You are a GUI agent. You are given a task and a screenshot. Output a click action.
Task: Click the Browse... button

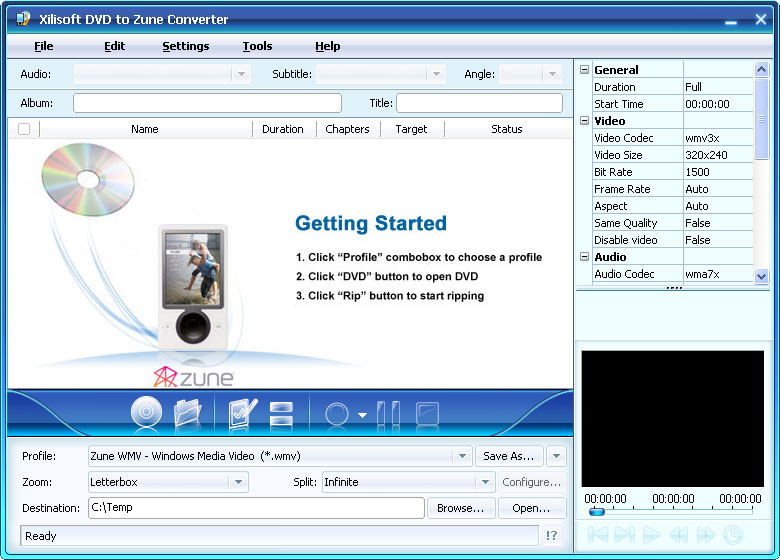tap(461, 508)
